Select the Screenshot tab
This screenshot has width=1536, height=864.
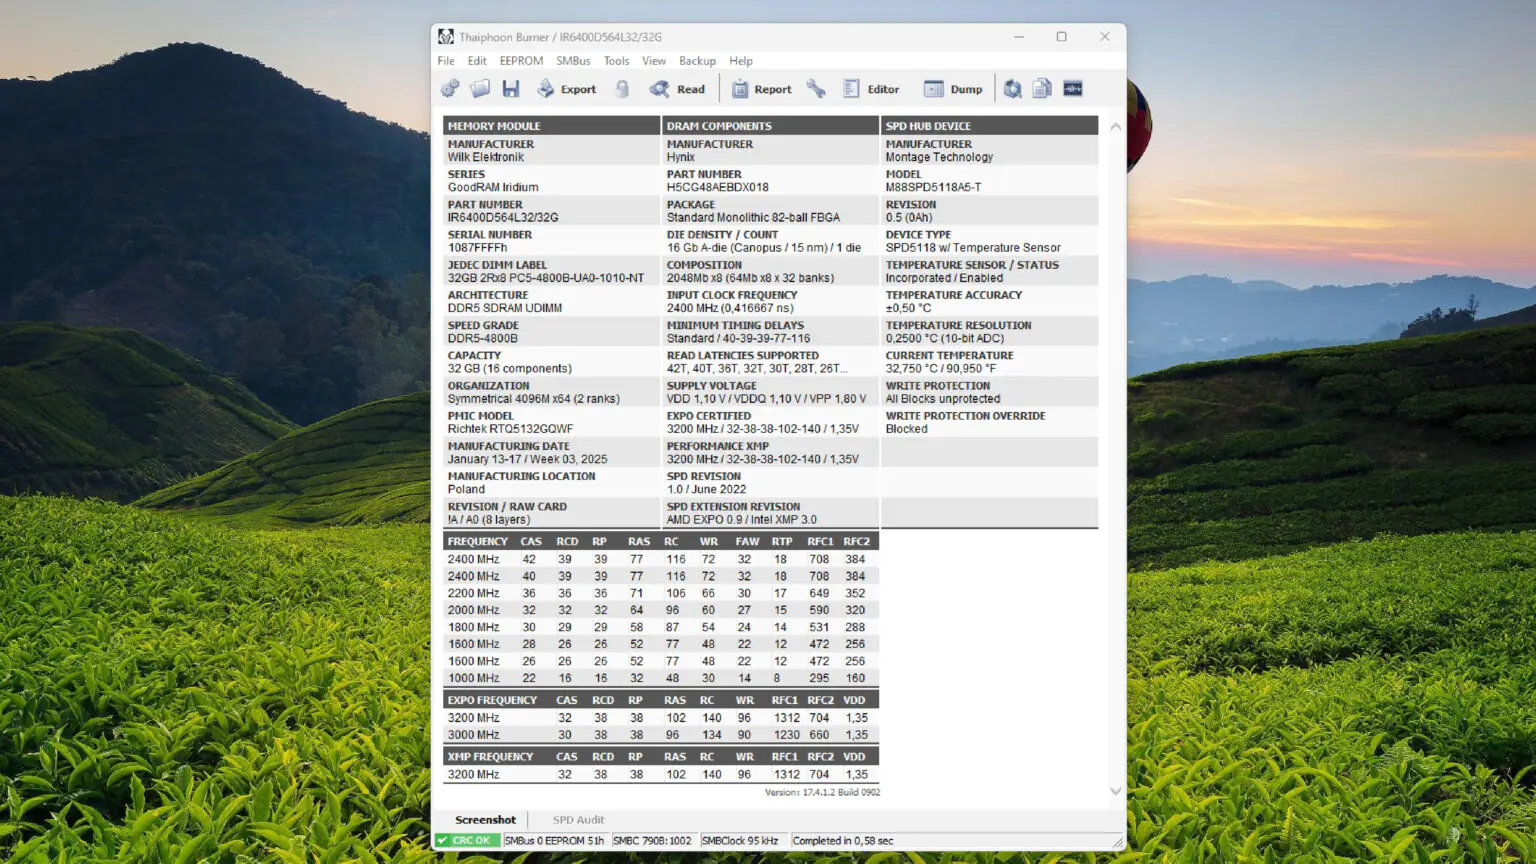[485, 819]
